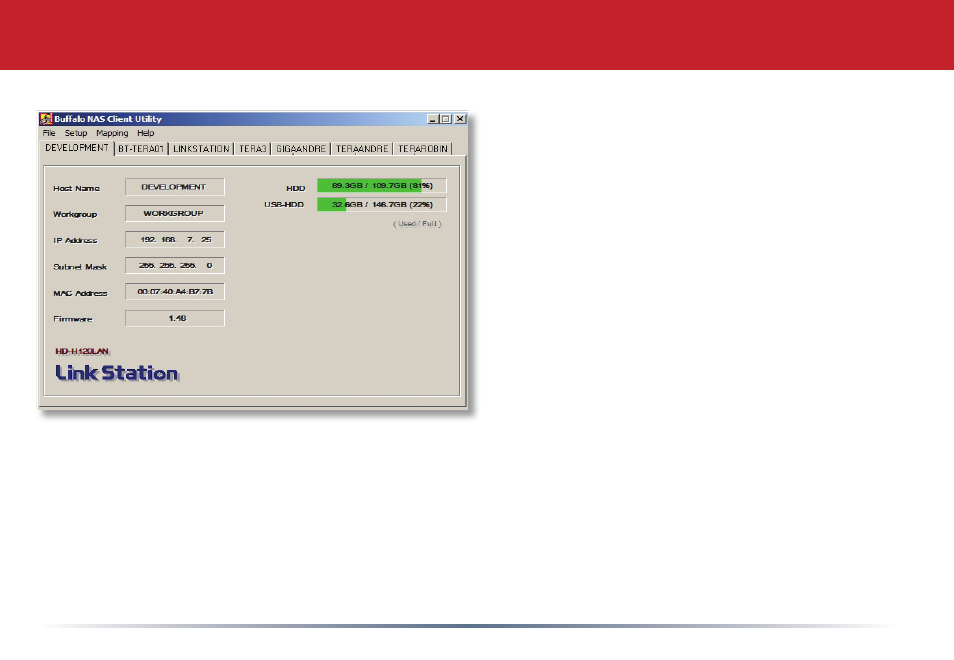Image resolution: width=954 pixels, height=660 pixels.
Task: Click the USB-HDD usage bar at 22%
Action: click(x=381, y=204)
